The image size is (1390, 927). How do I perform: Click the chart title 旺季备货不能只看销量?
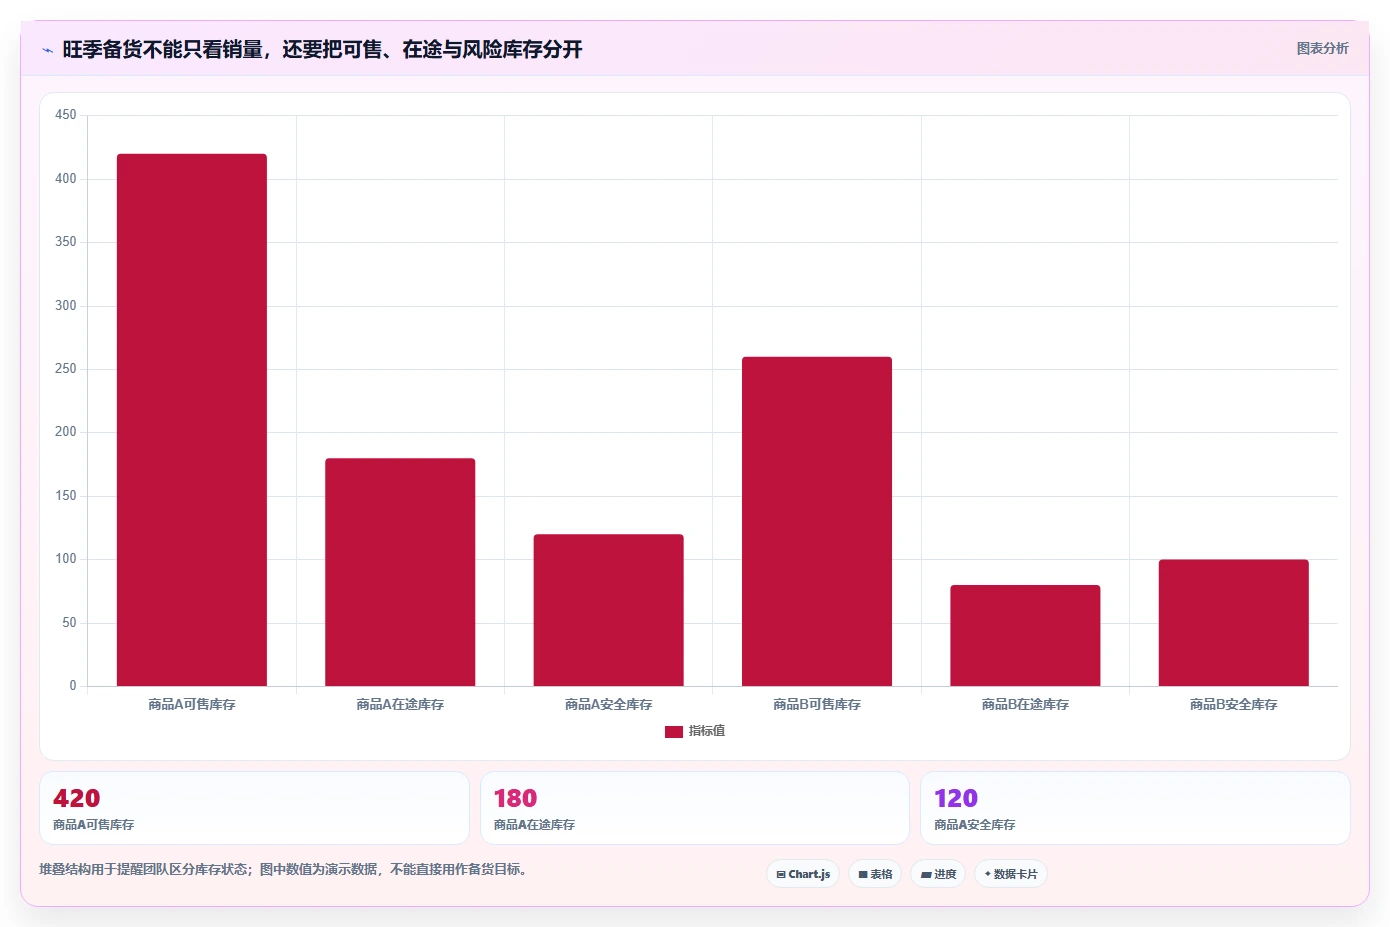pyautogui.click(x=322, y=49)
